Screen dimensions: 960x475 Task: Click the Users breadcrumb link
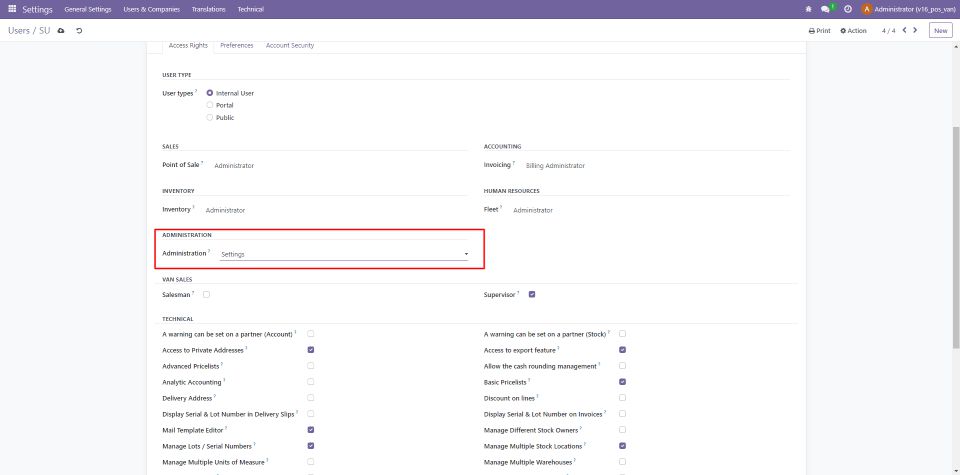[19, 31]
